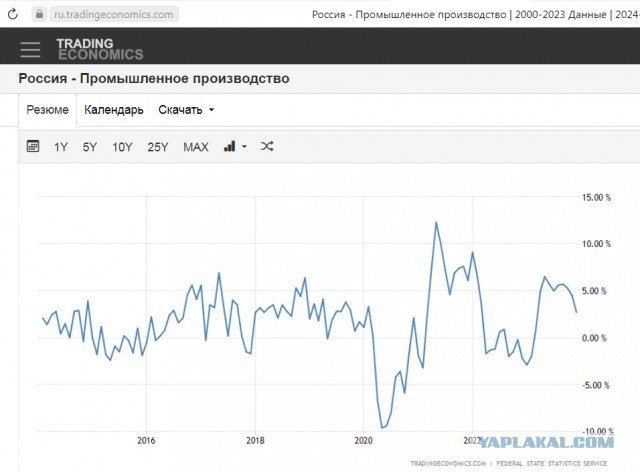Focus the ru.tradingeconomics.com address bar
640x472 pixels.
click(x=113, y=15)
